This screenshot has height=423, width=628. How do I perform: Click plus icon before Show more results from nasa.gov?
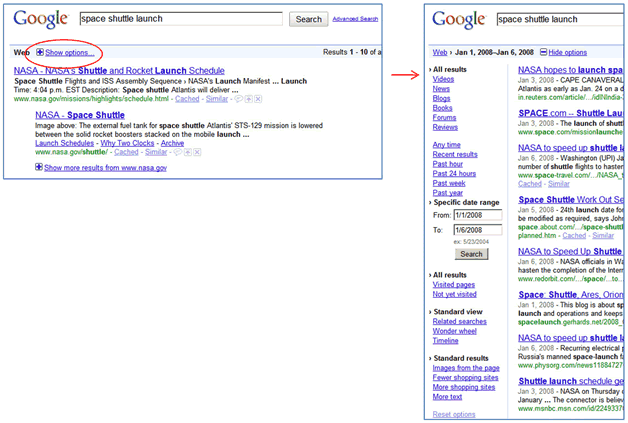pos(38,168)
